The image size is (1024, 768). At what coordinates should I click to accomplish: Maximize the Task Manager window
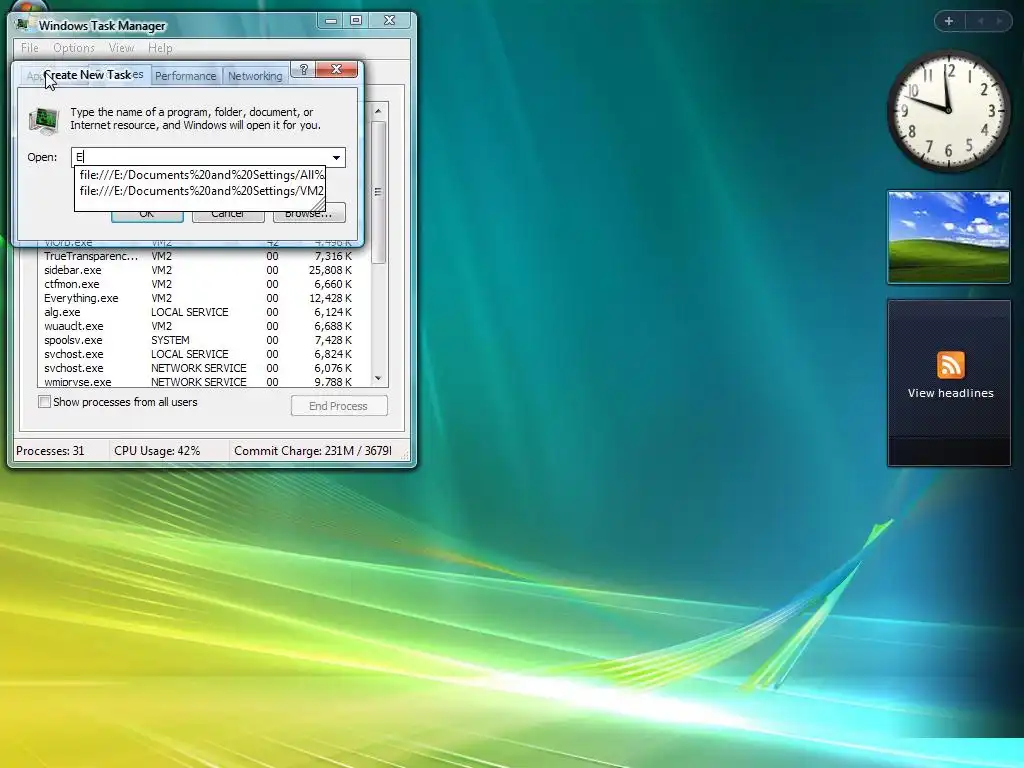coord(356,21)
